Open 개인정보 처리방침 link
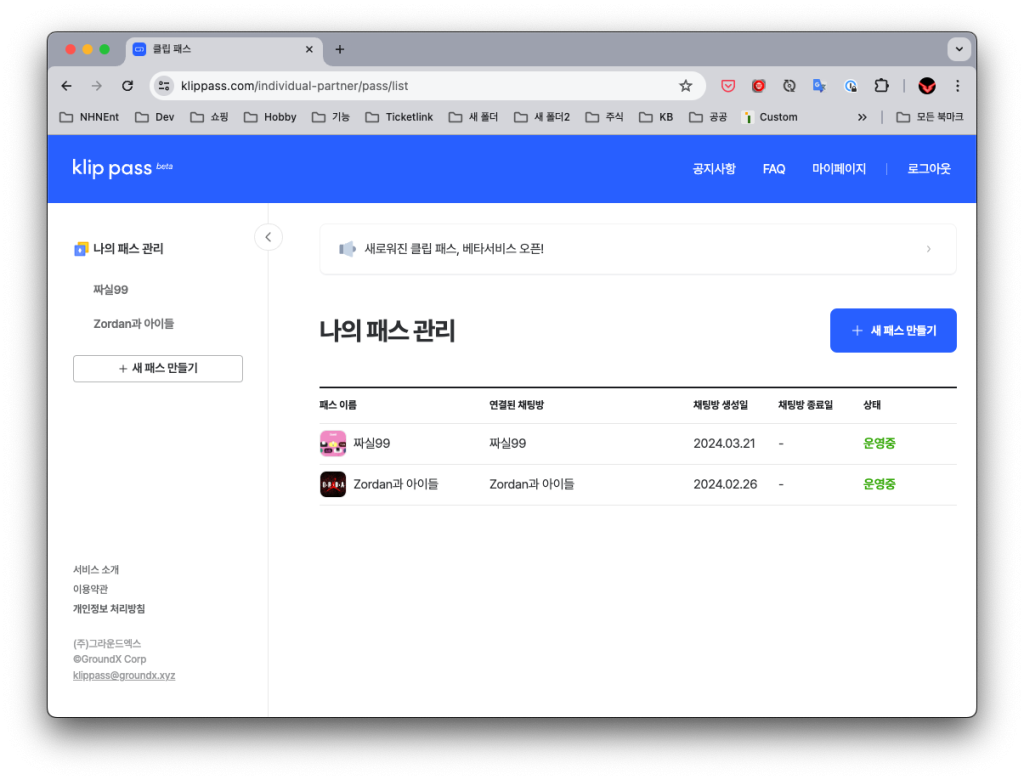The width and height of the screenshot is (1024, 780). coord(108,609)
